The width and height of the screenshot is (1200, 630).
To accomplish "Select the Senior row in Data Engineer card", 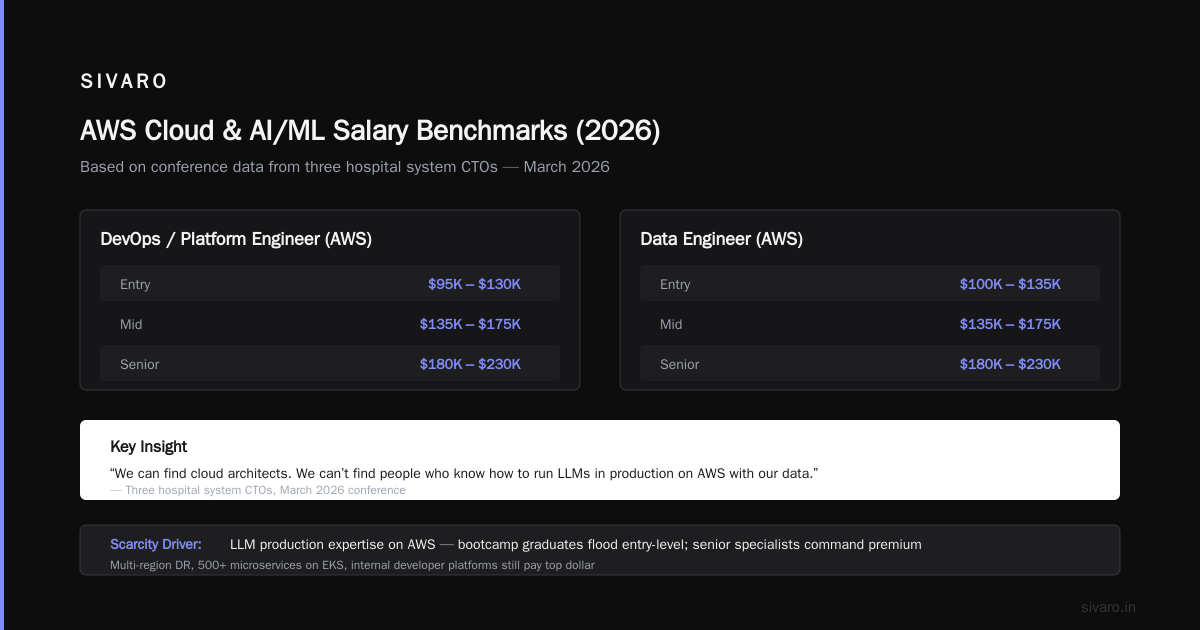I will 870,364.
